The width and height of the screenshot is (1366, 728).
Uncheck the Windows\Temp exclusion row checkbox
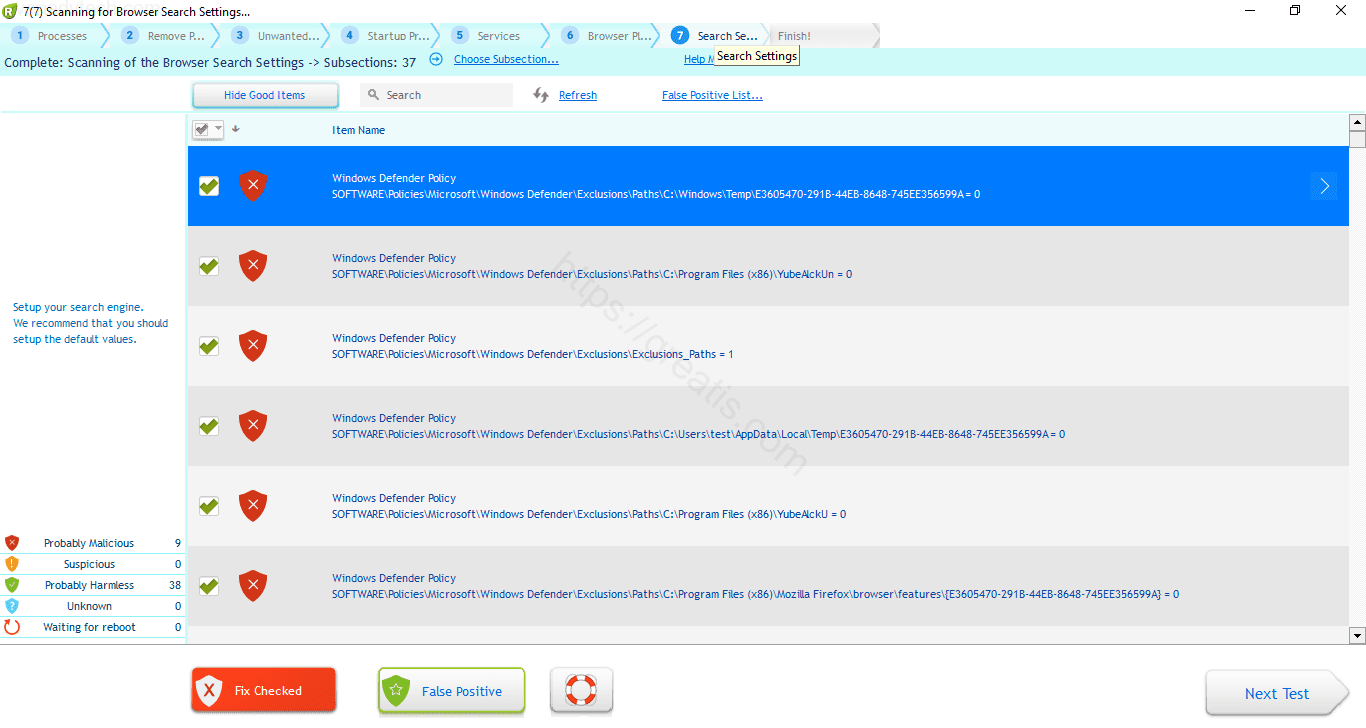tap(209, 186)
